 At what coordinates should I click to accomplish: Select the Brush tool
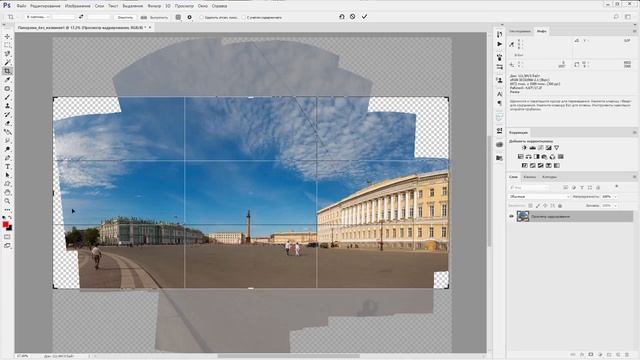7,97
